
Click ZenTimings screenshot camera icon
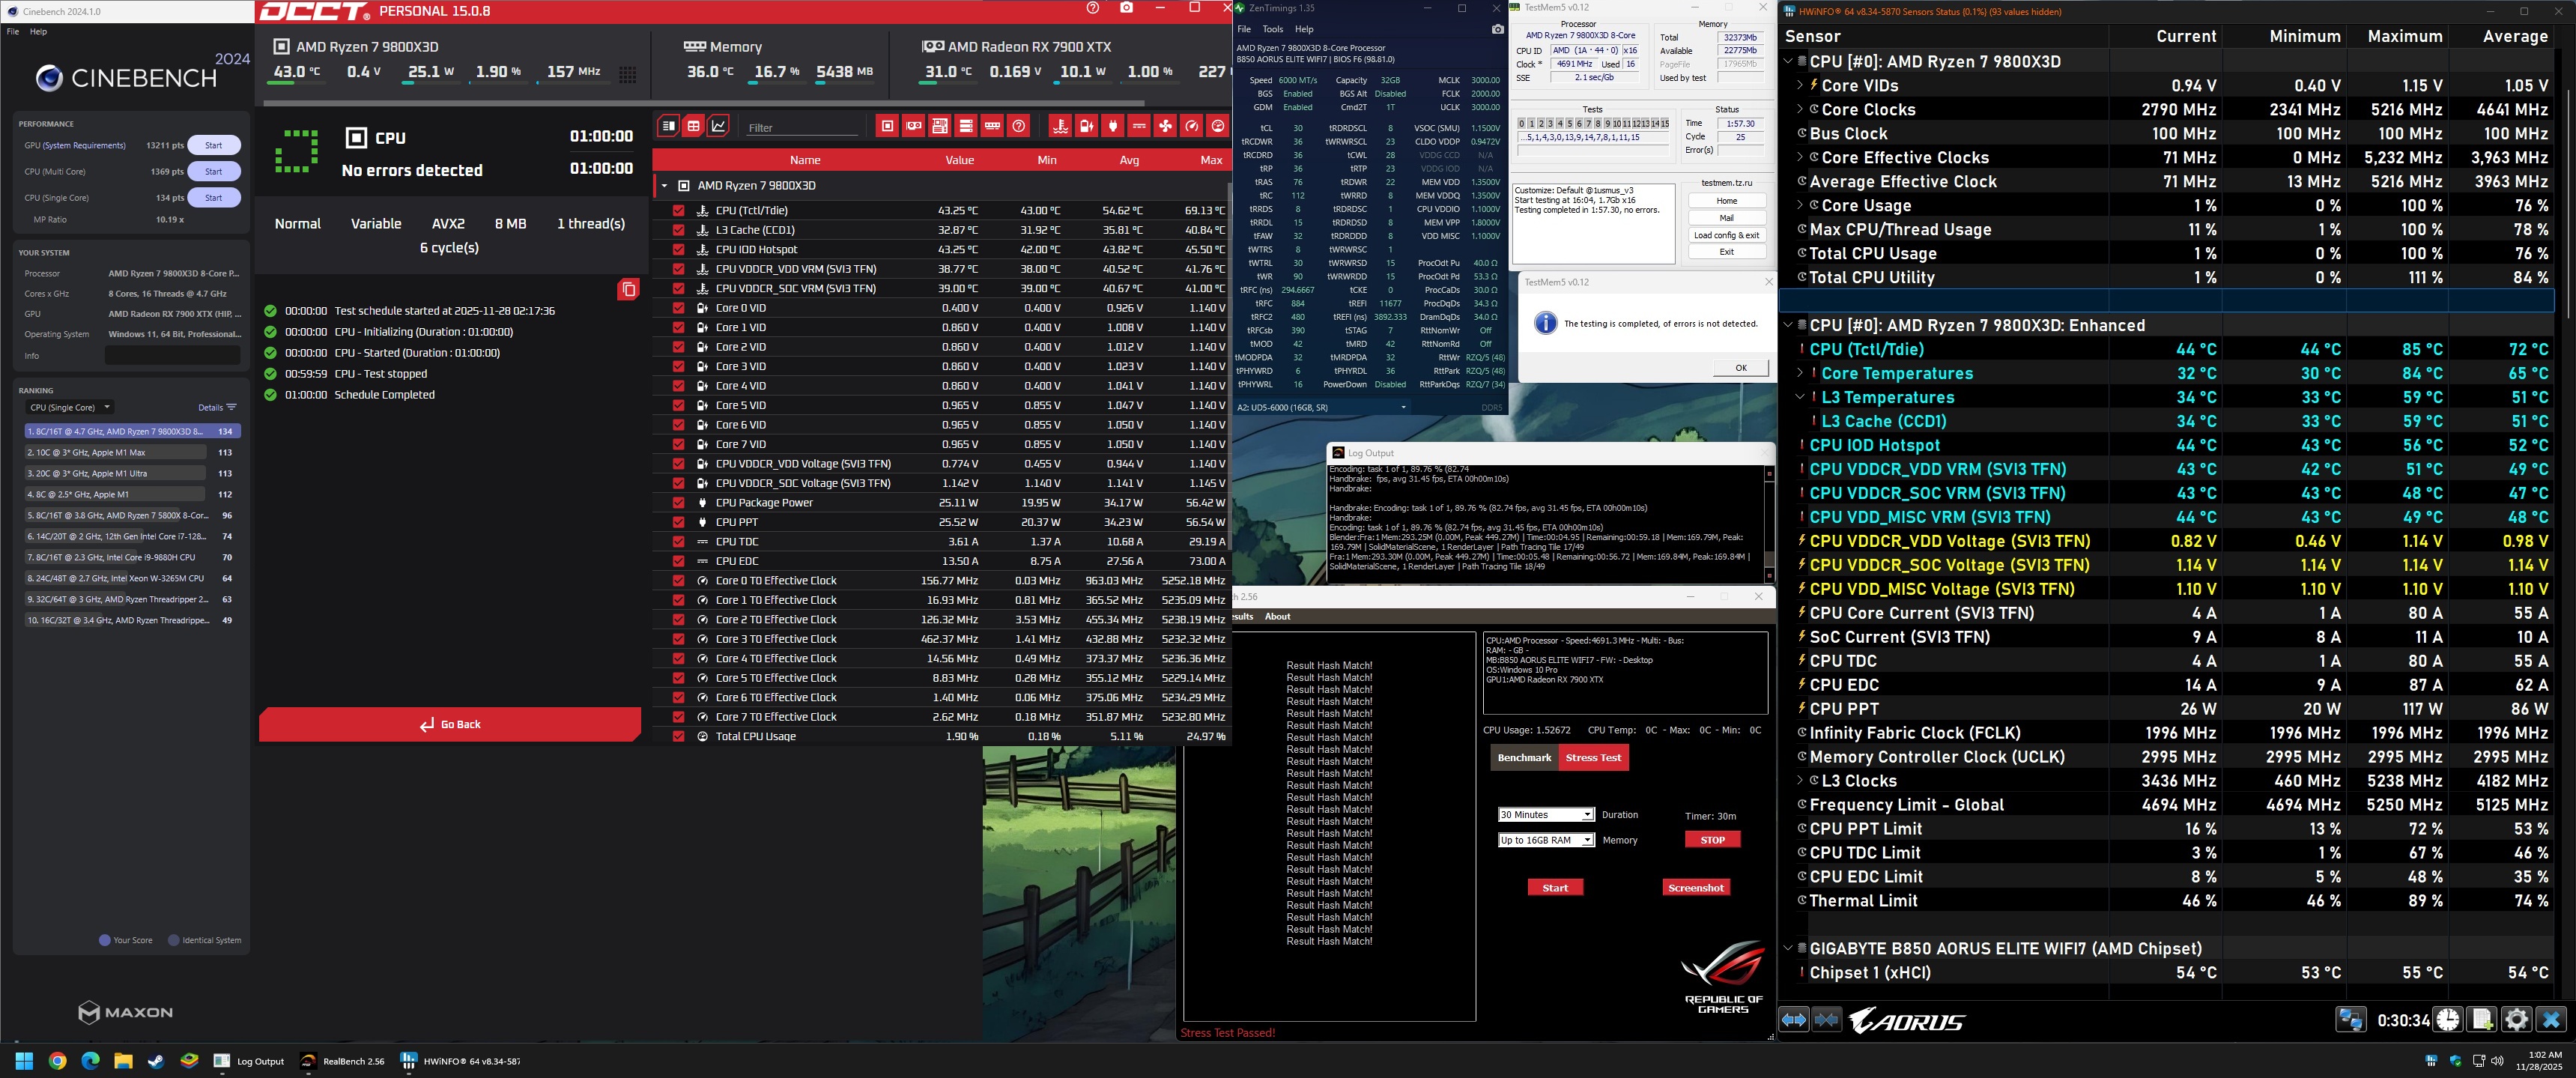click(1497, 30)
